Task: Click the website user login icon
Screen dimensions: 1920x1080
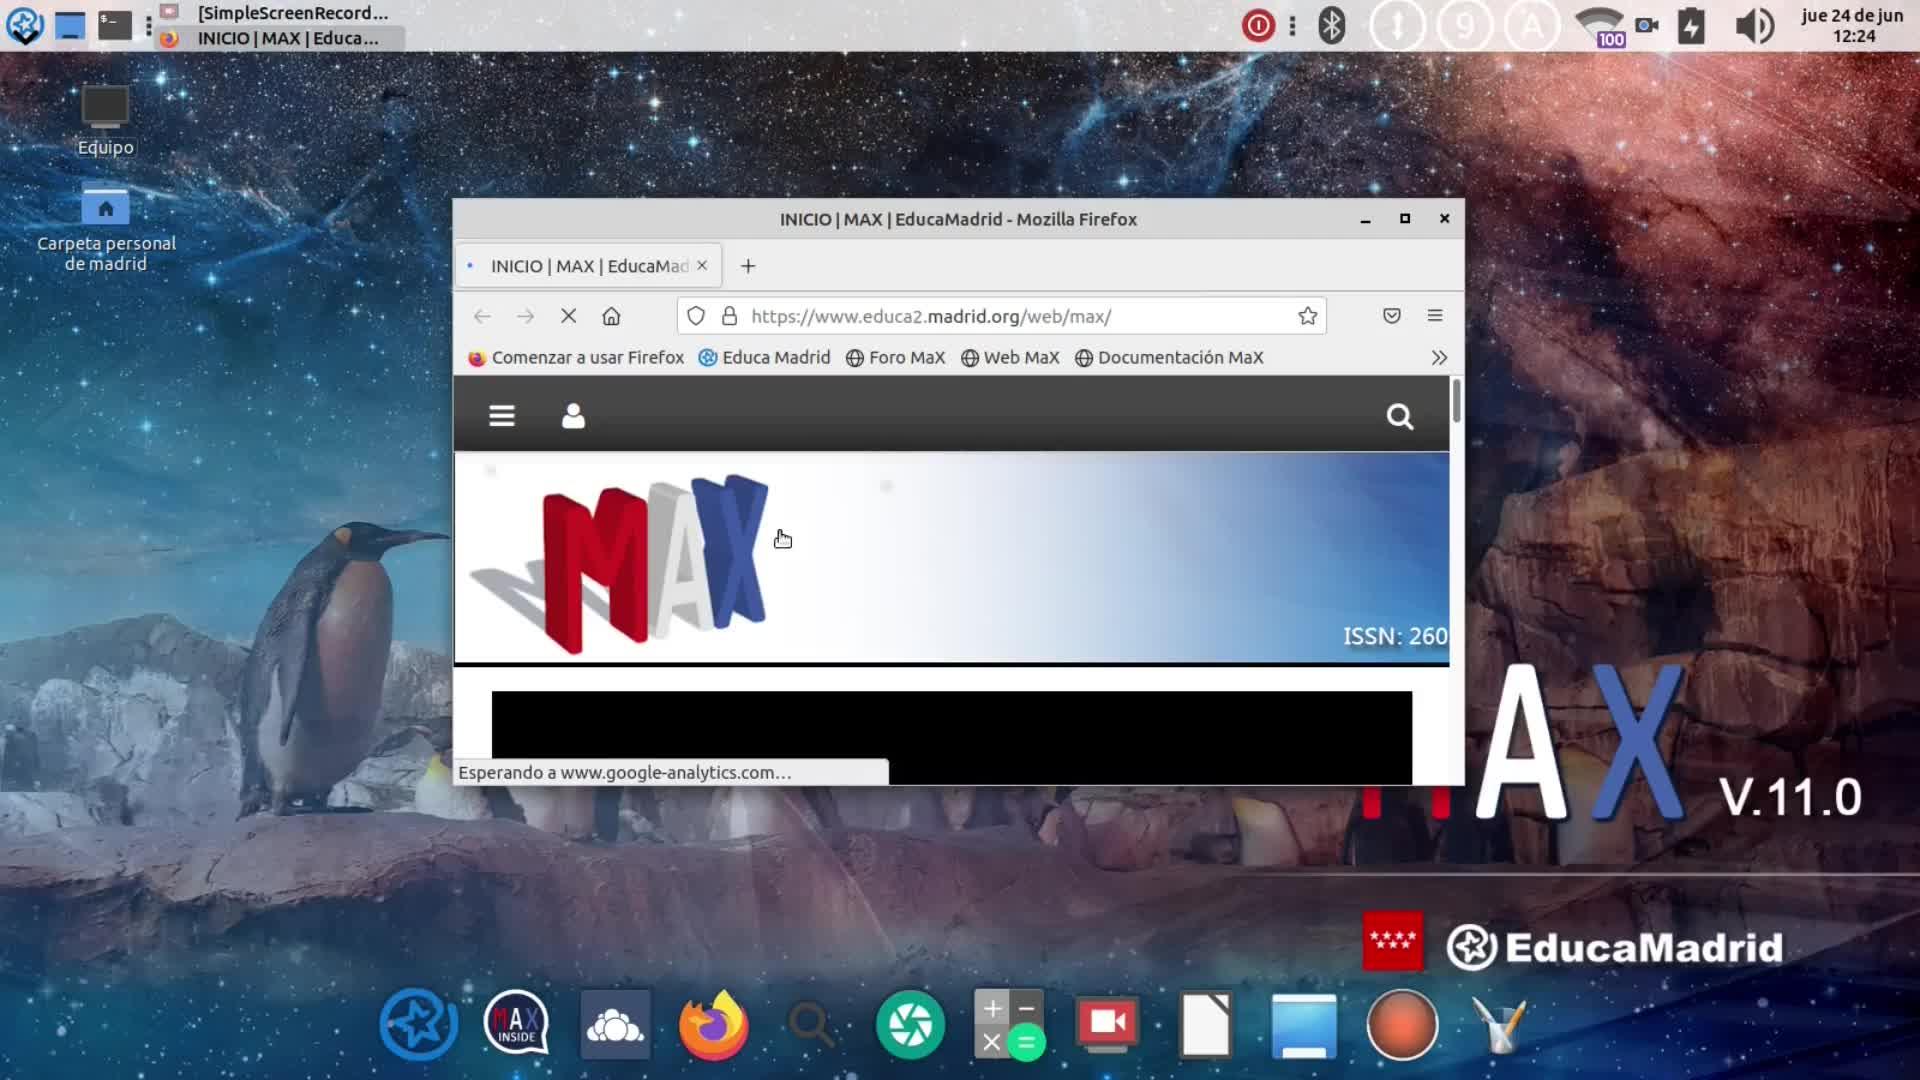Action: click(x=573, y=416)
